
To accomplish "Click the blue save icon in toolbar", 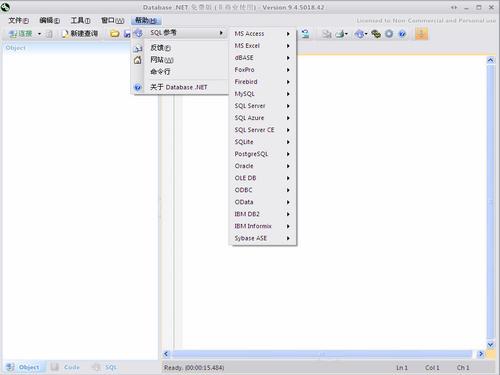I will 127,34.
